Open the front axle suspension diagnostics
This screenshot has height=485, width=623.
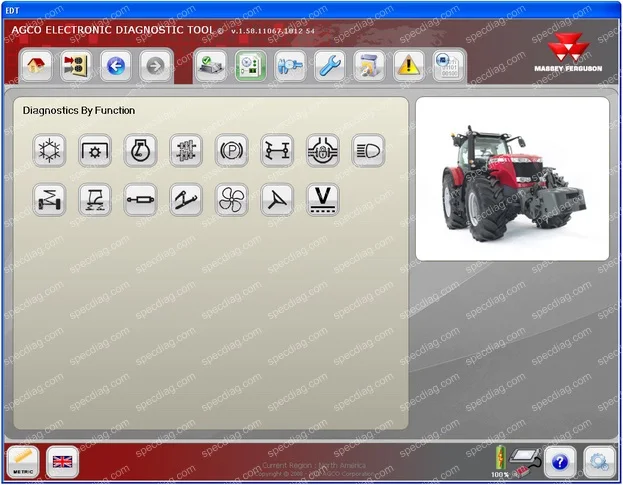(x=49, y=199)
